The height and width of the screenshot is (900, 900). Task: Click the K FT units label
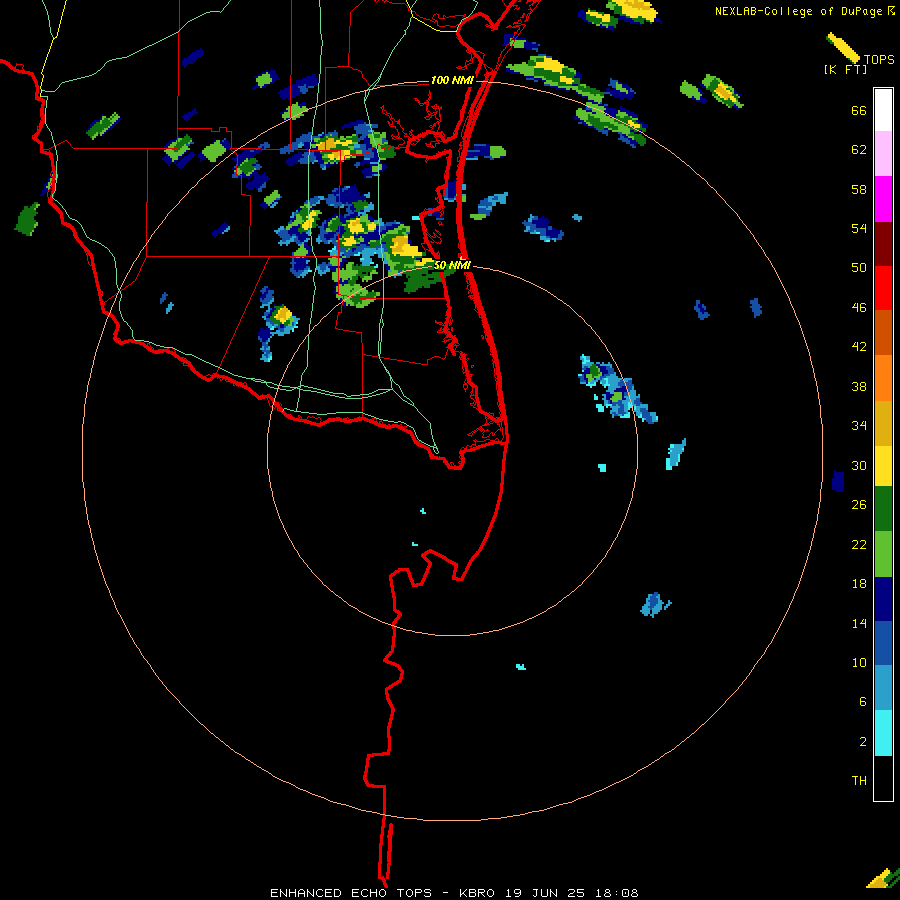pos(845,70)
